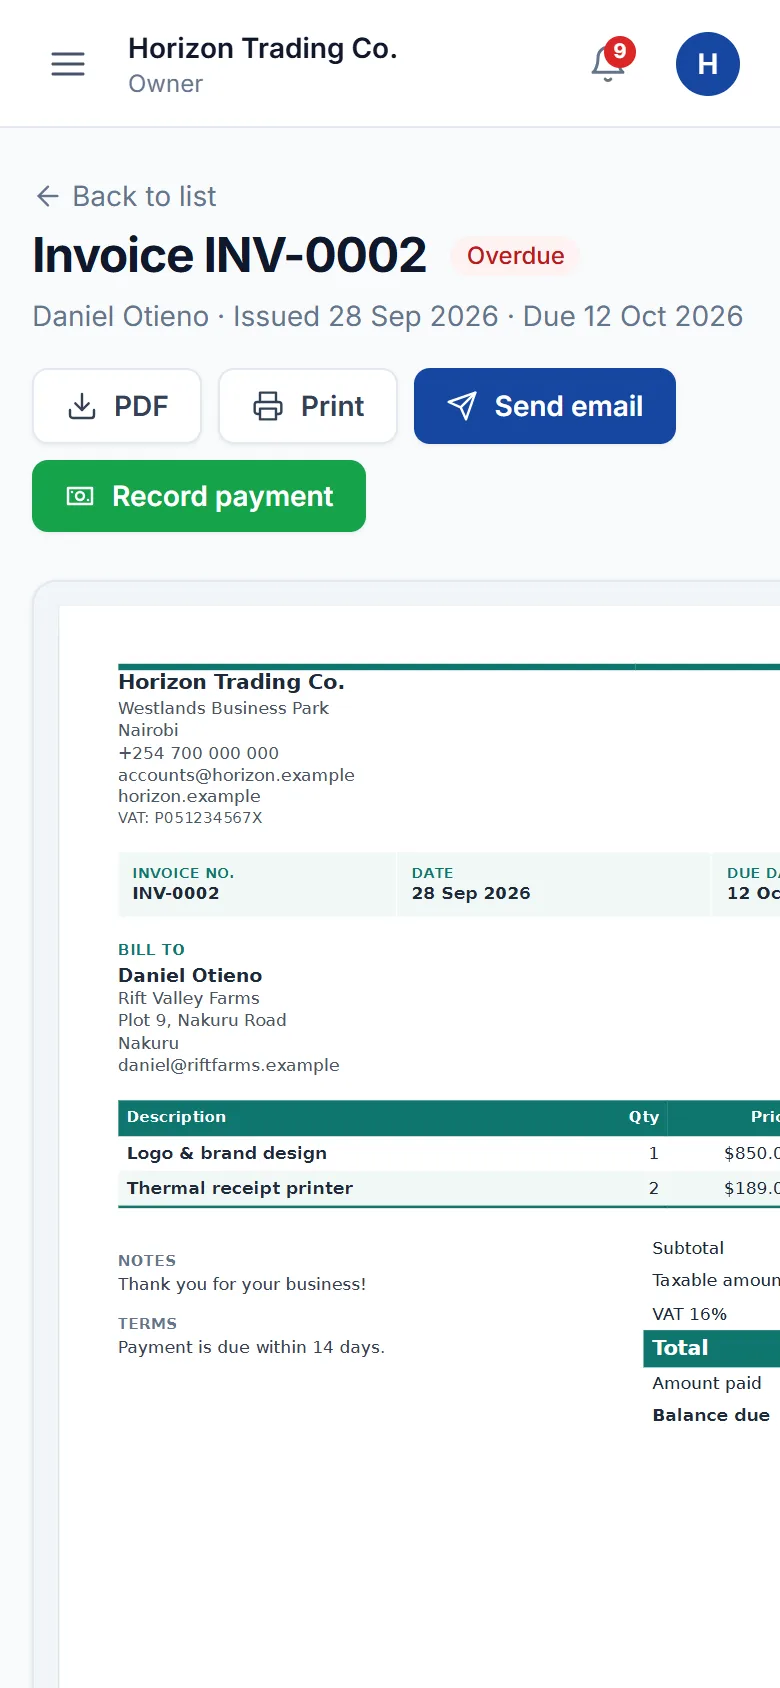
Task: Click the Plot 9, Nakuru Road address
Action: [x=202, y=1020]
